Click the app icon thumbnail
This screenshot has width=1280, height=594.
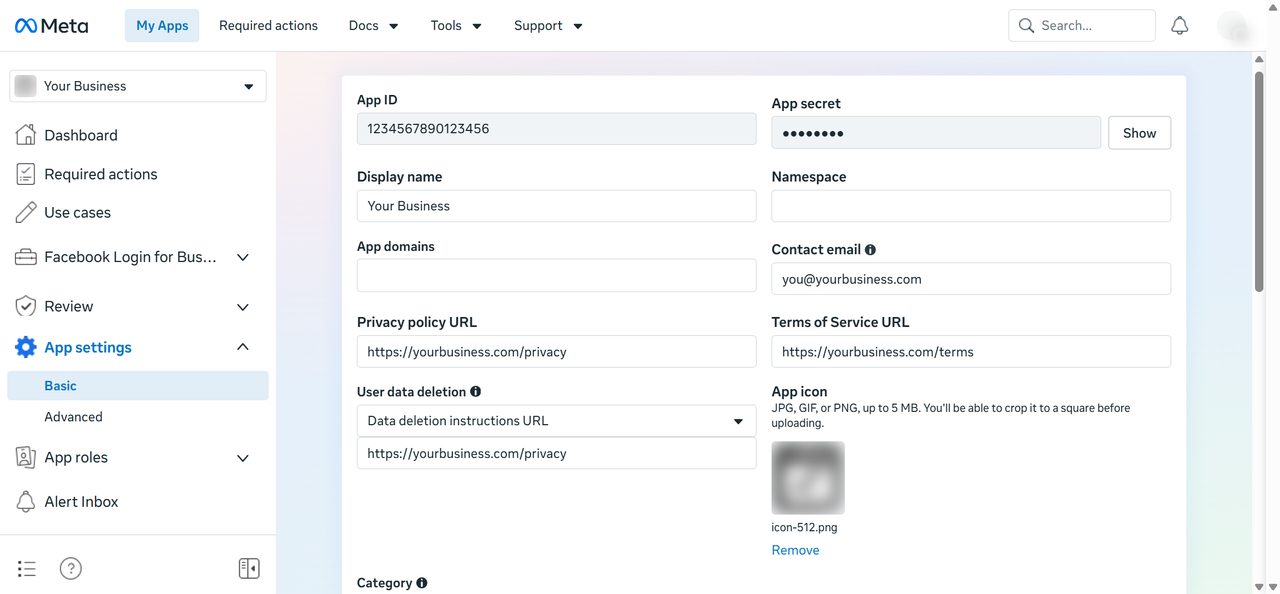coord(808,478)
